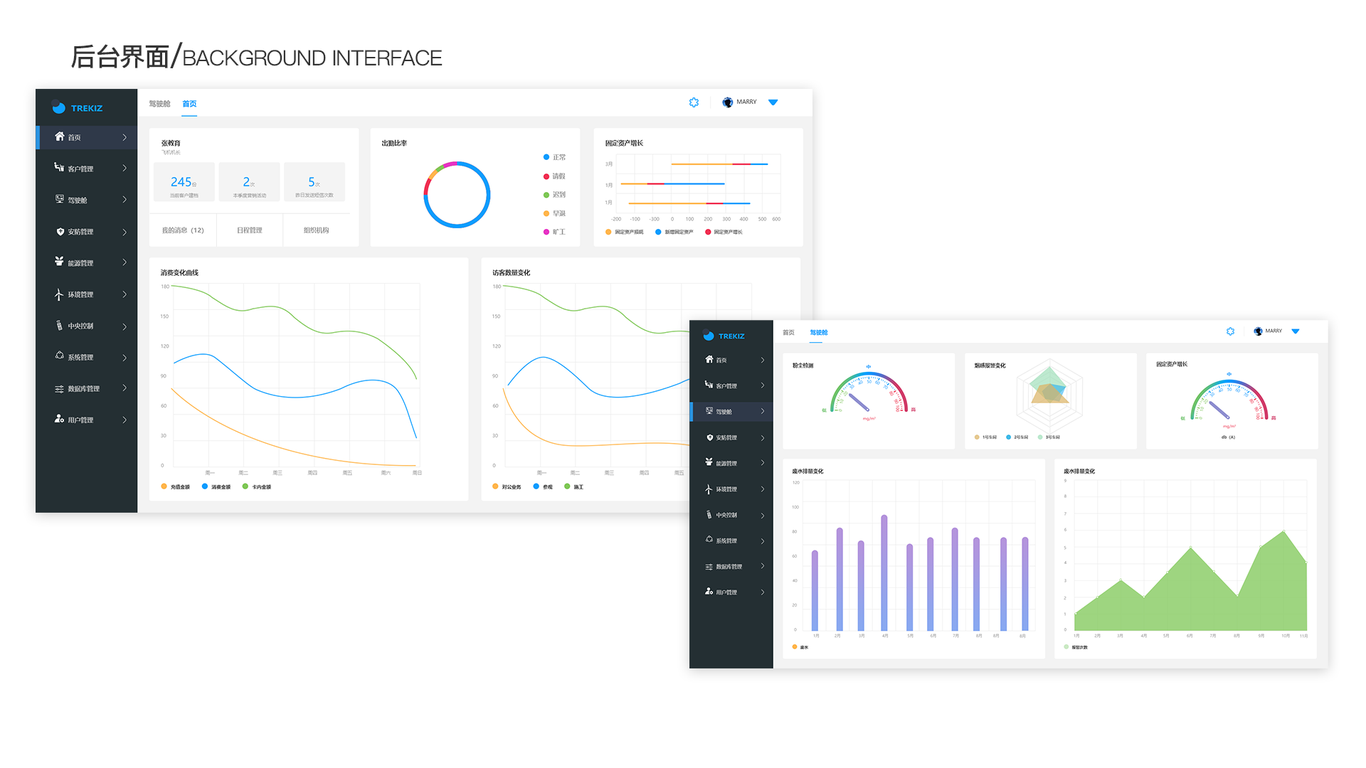The width and height of the screenshot is (1366, 768).
Task: Click 用户管理 person icon in back window
Action: [x=60, y=419]
